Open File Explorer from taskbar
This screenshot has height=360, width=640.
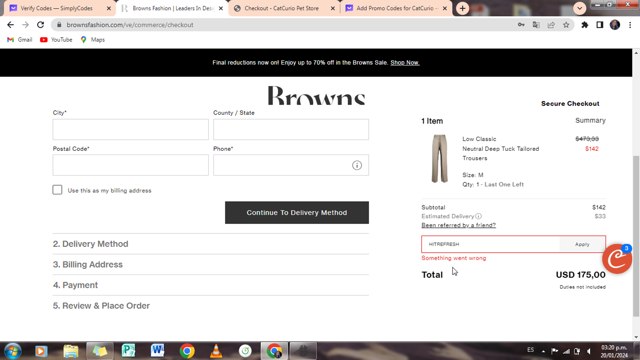point(71,351)
